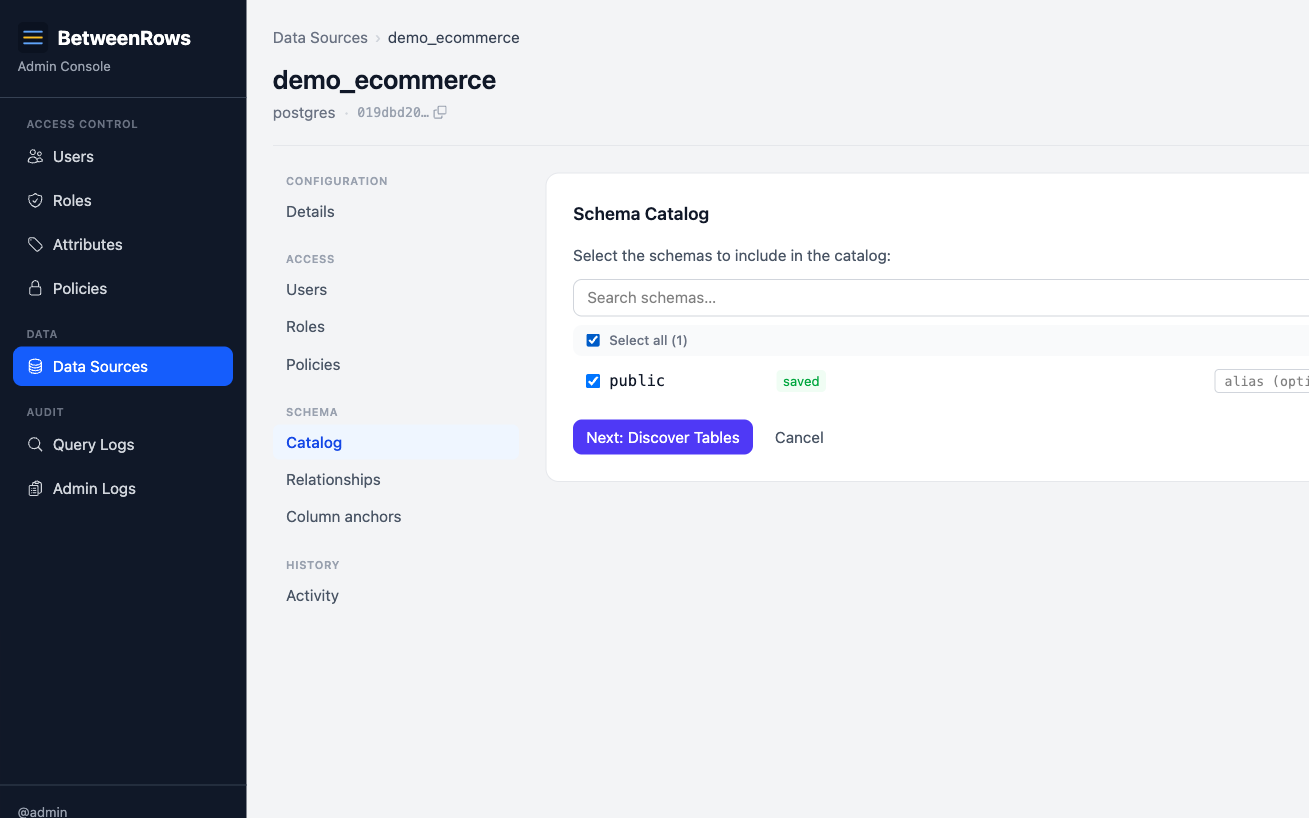
Task: Click the postgres type label
Action: click(304, 113)
